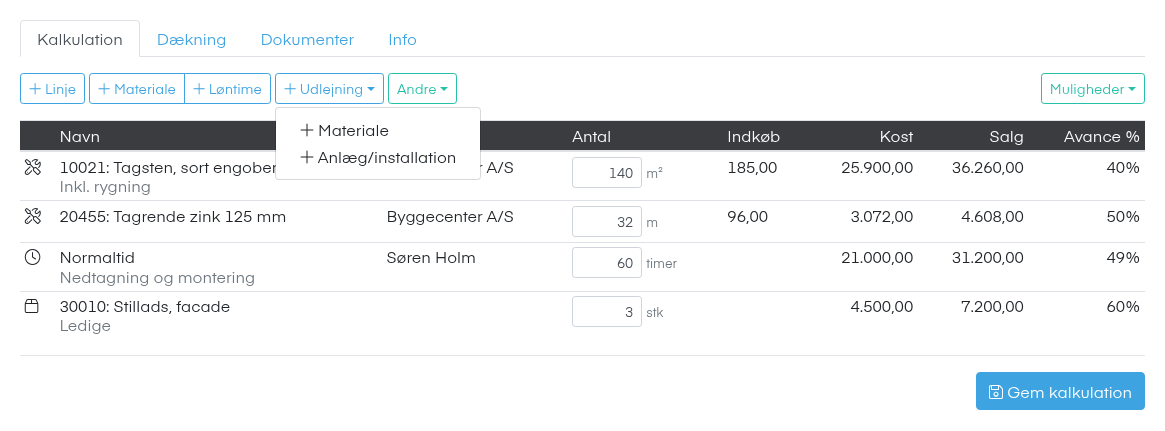This screenshot has width=1165, height=431.
Task: Edit quantity field showing 60
Action: [606, 263]
